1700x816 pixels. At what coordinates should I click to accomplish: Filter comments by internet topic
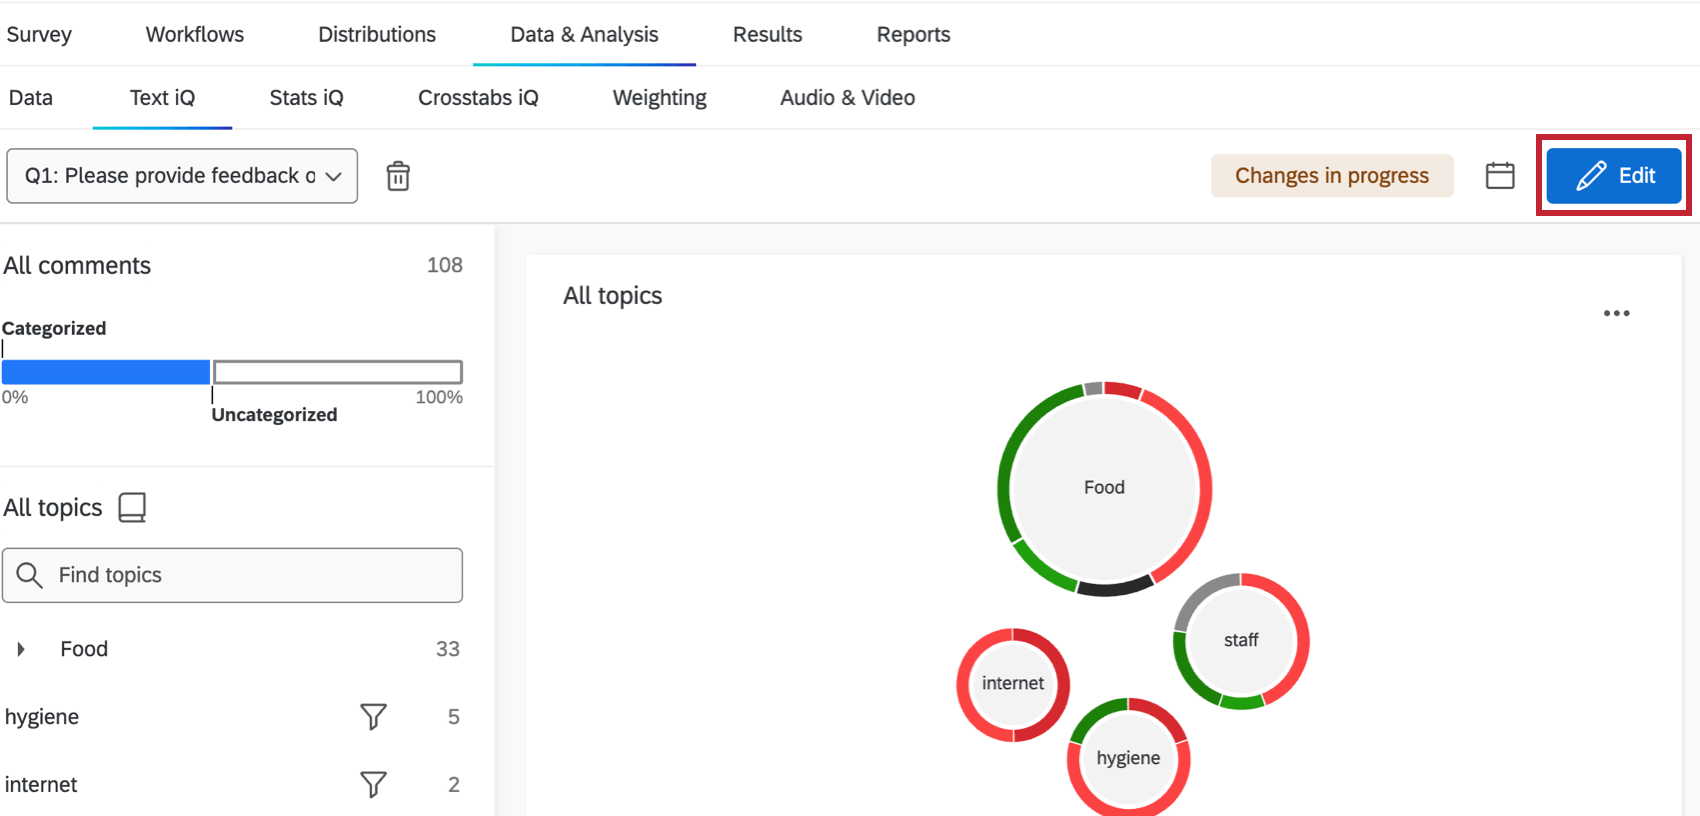point(373,784)
